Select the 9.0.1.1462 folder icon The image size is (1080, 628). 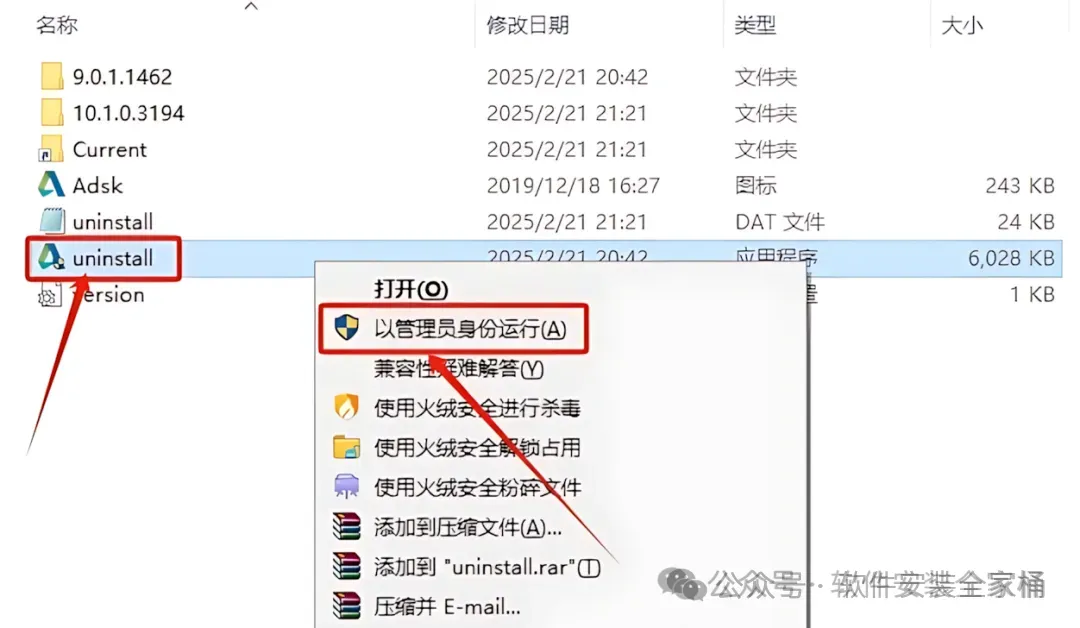pyautogui.click(x=52, y=76)
